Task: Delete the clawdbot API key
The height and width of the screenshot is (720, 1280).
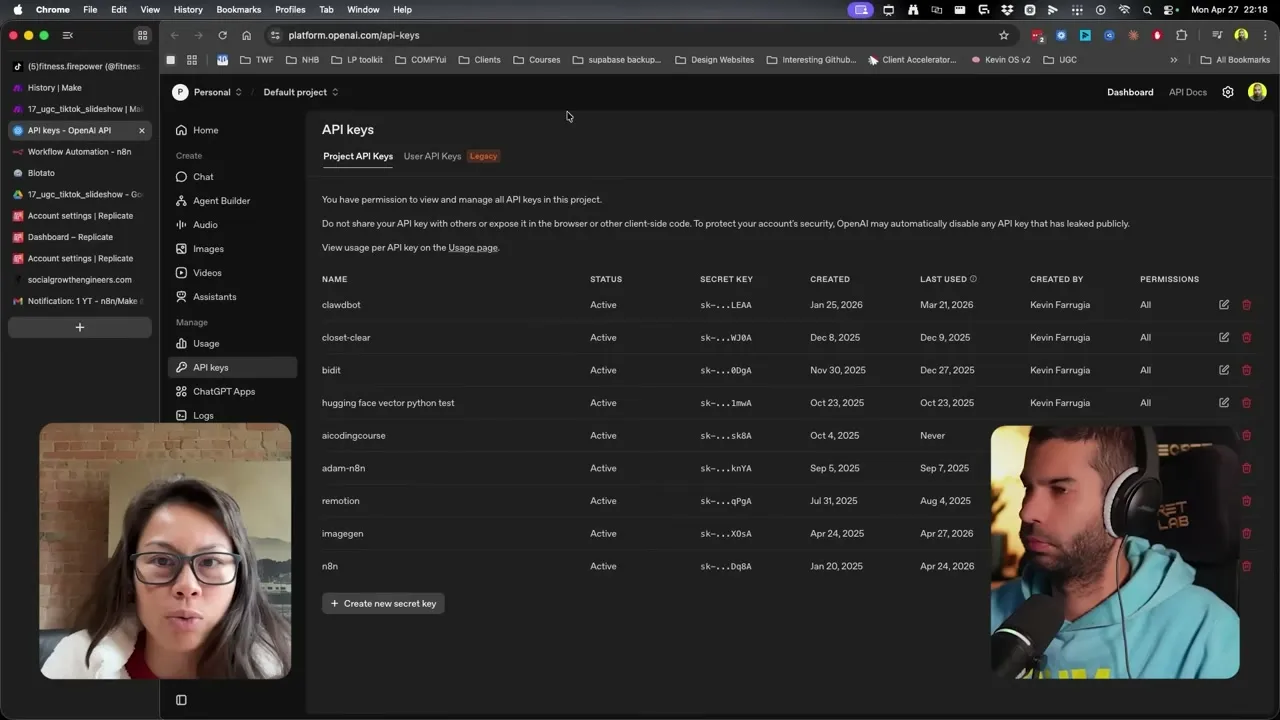Action: (x=1246, y=305)
